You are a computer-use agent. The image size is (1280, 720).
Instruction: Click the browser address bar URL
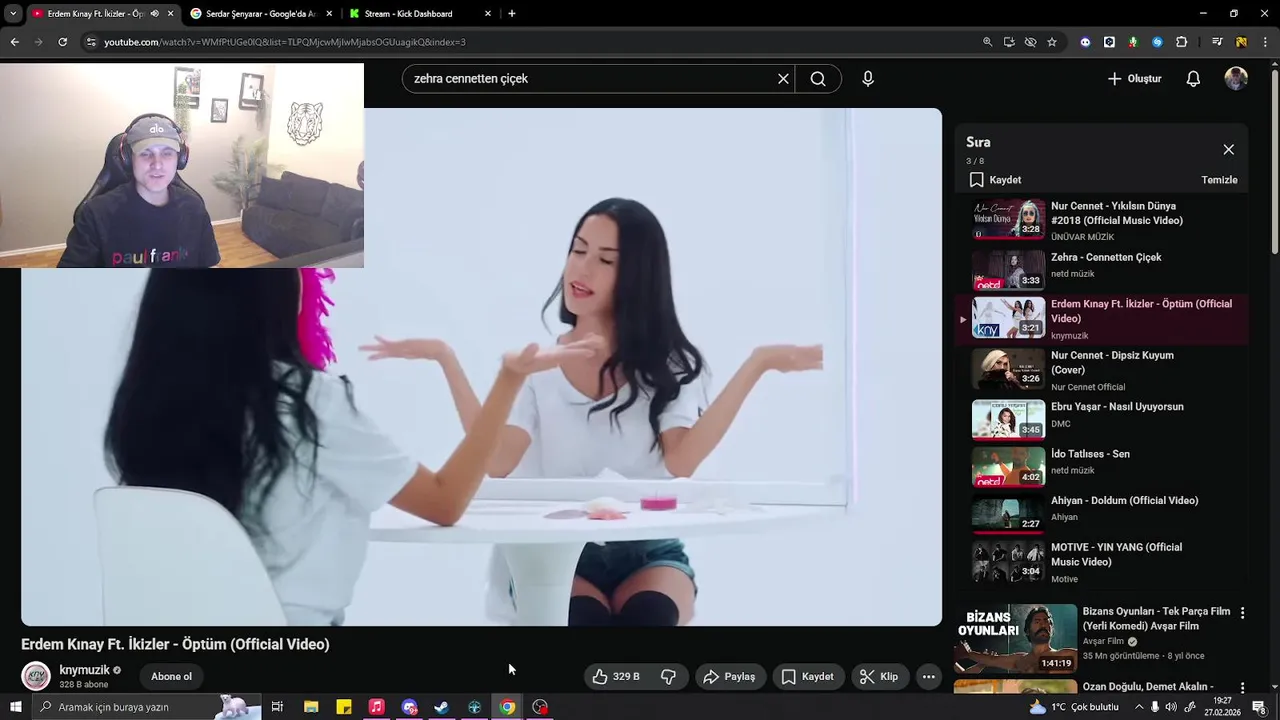tap(285, 42)
